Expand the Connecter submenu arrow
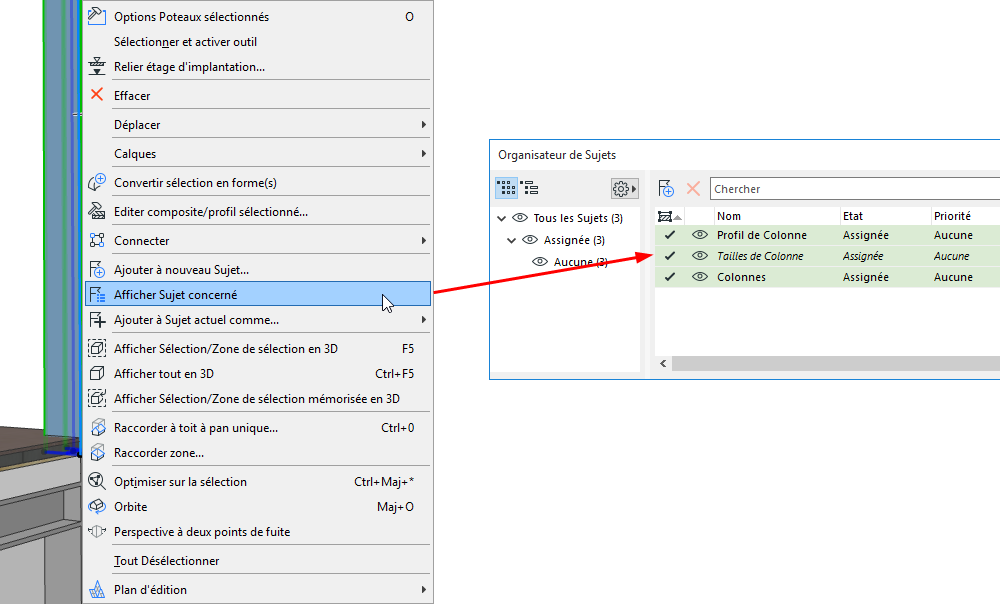1000x604 pixels. pyautogui.click(x=423, y=240)
